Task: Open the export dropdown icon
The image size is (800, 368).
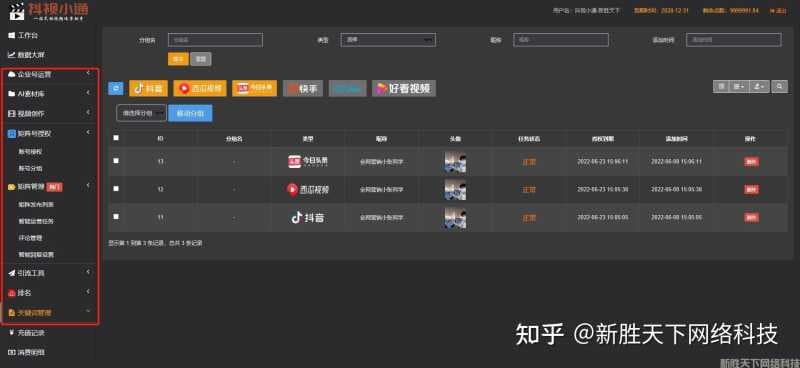Action: coord(758,87)
